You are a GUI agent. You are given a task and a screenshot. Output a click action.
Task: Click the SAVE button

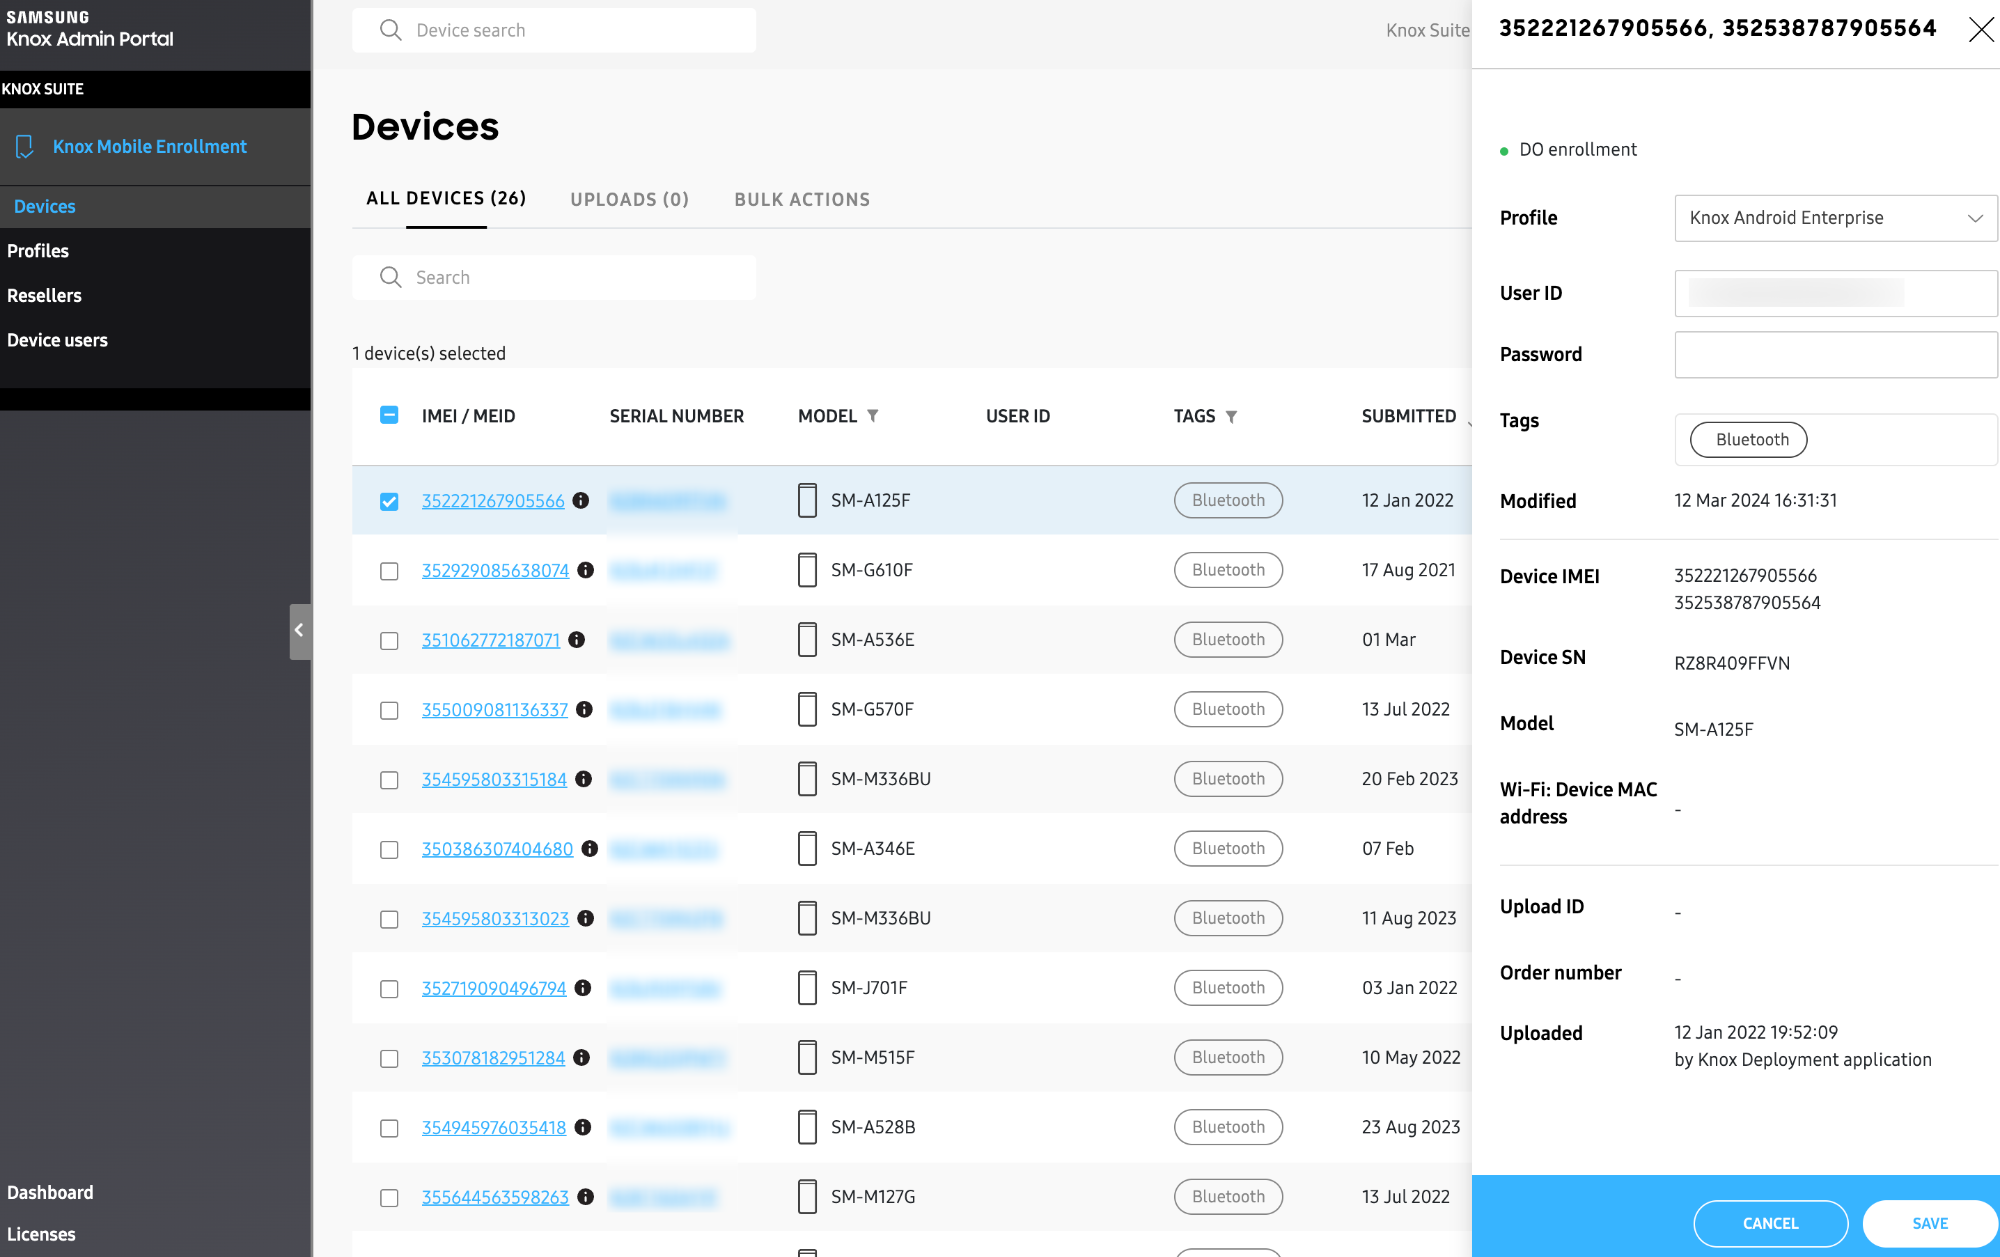(1930, 1223)
